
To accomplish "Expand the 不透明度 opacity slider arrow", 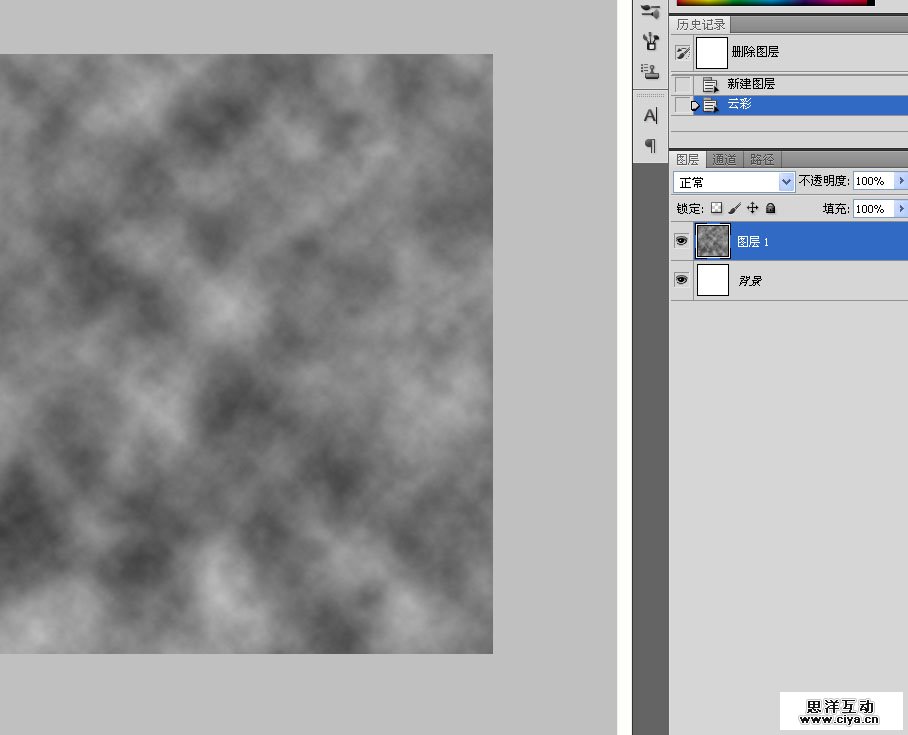I will [x=901, y=181].
